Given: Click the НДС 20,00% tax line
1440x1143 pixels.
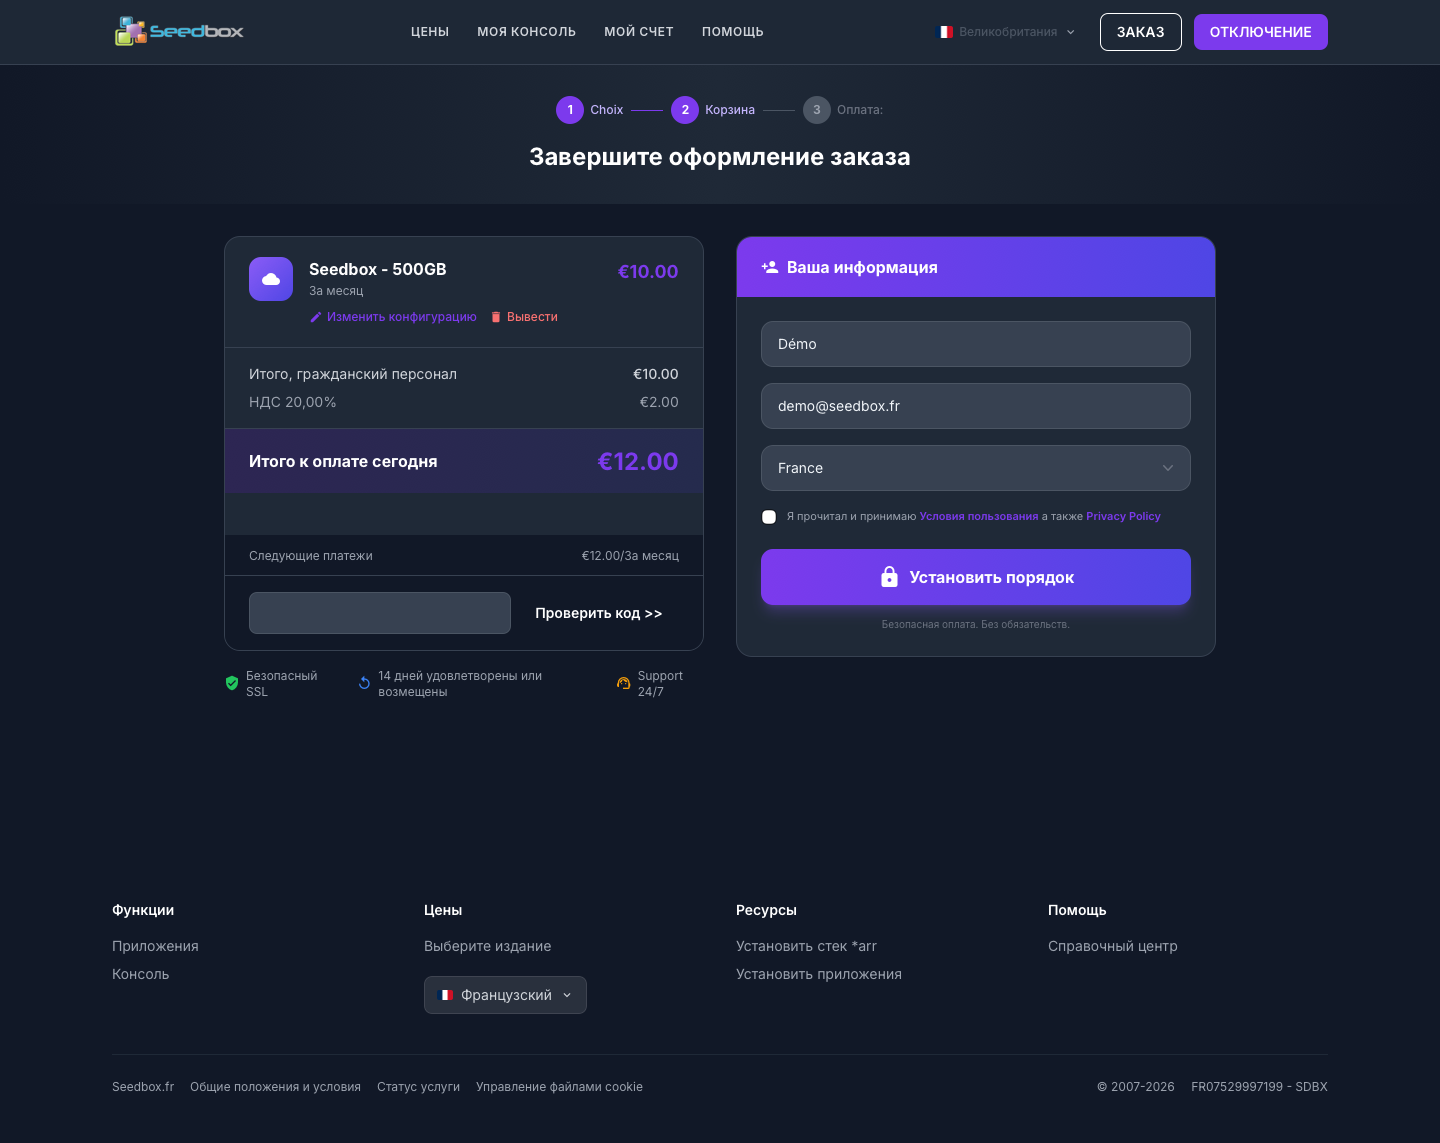Looking at the screenshot, I should (x=292, y=402).
